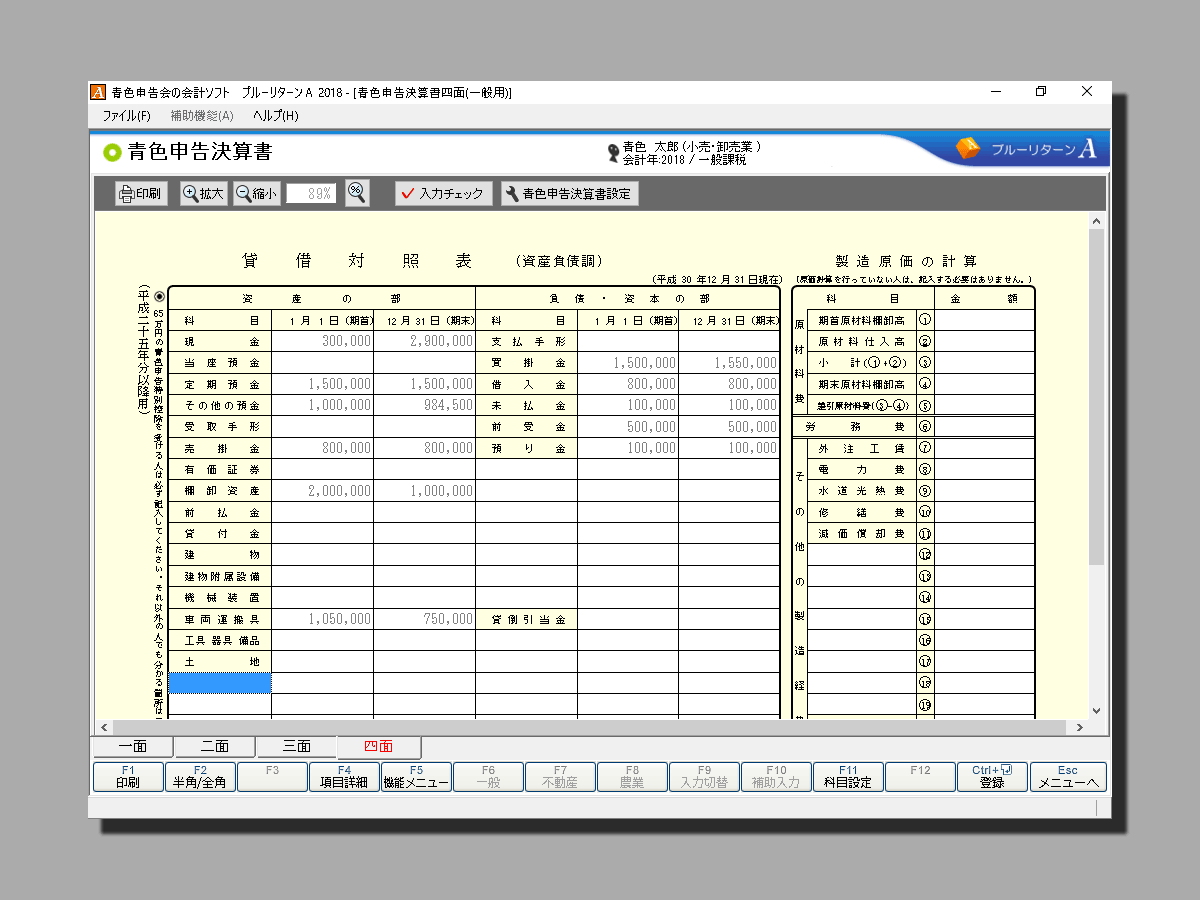Click the zoom percentage field showing 89%
The image size is (1200, 900).
310,194
